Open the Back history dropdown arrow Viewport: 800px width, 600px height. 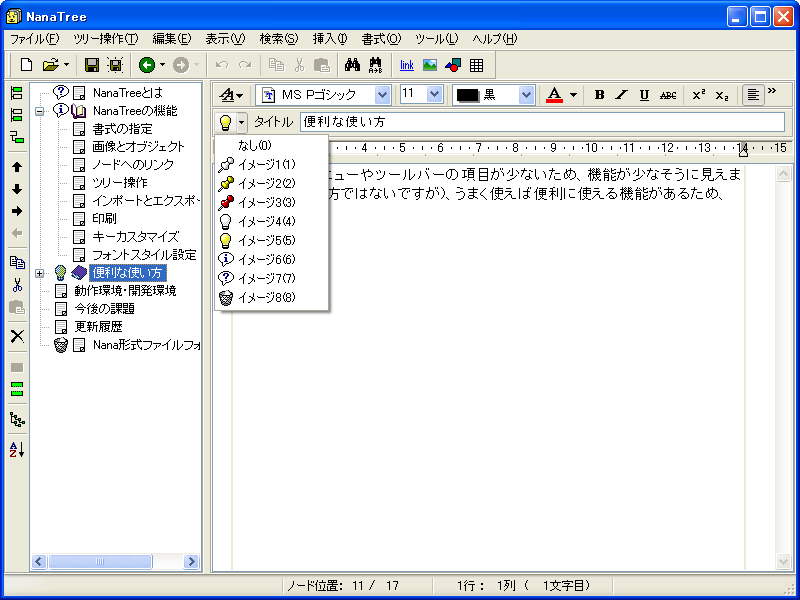162,65
